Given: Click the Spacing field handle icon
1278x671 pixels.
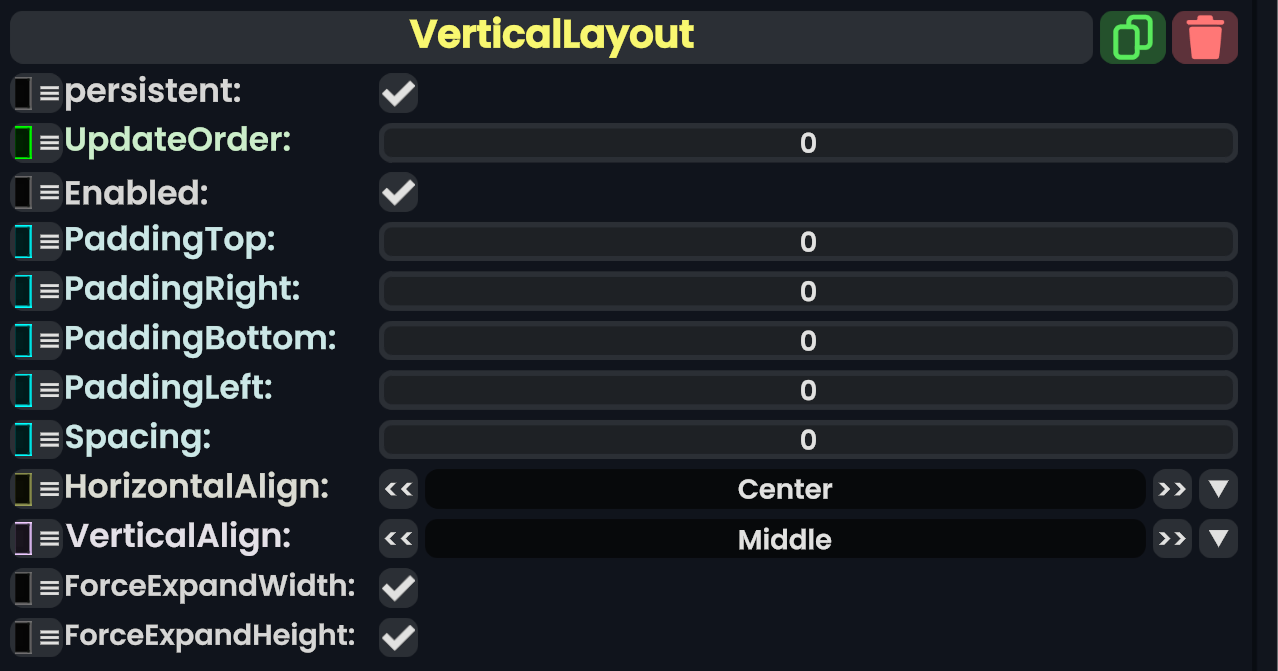Looking at the screenshot, I should 24,438.
